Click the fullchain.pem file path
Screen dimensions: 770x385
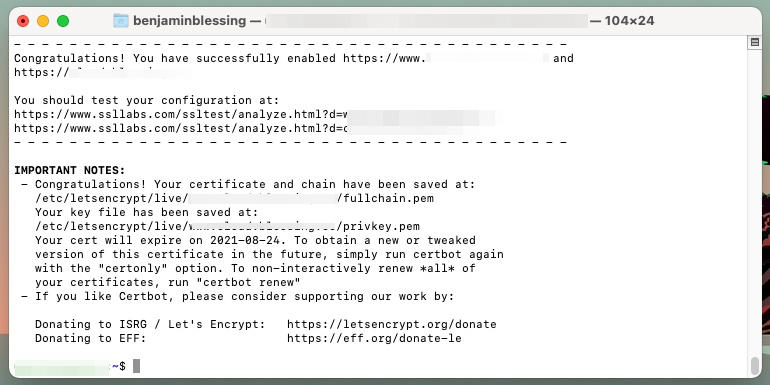234,198
